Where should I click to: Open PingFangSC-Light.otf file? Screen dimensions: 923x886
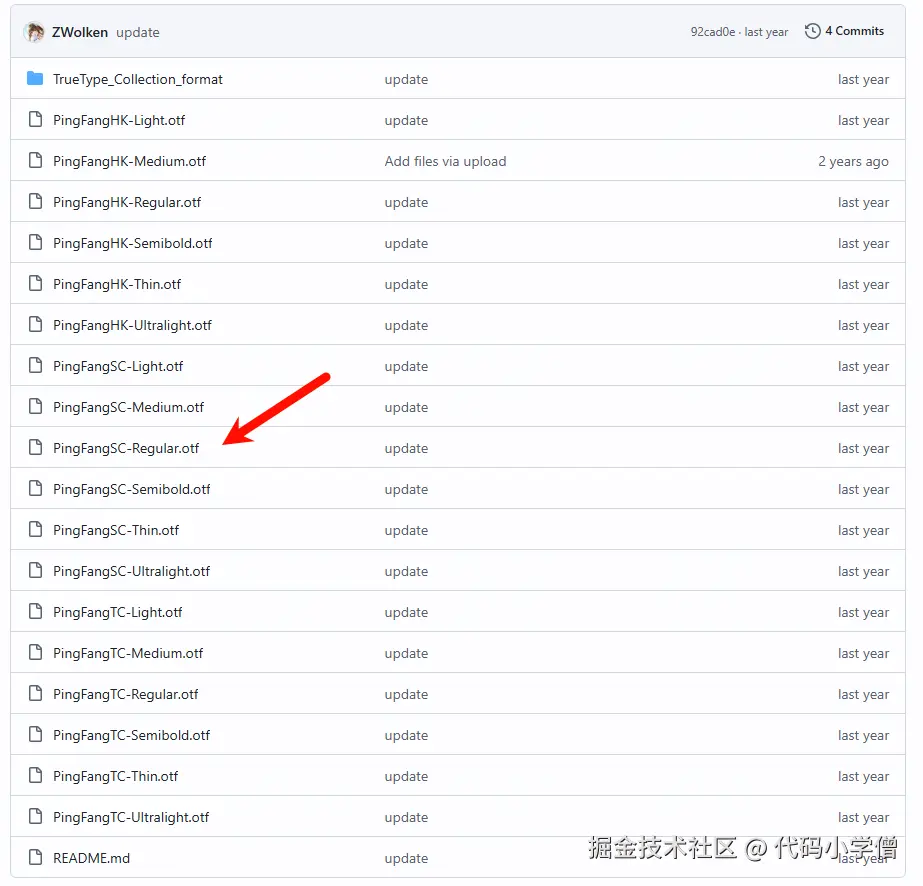click(118, 367)
